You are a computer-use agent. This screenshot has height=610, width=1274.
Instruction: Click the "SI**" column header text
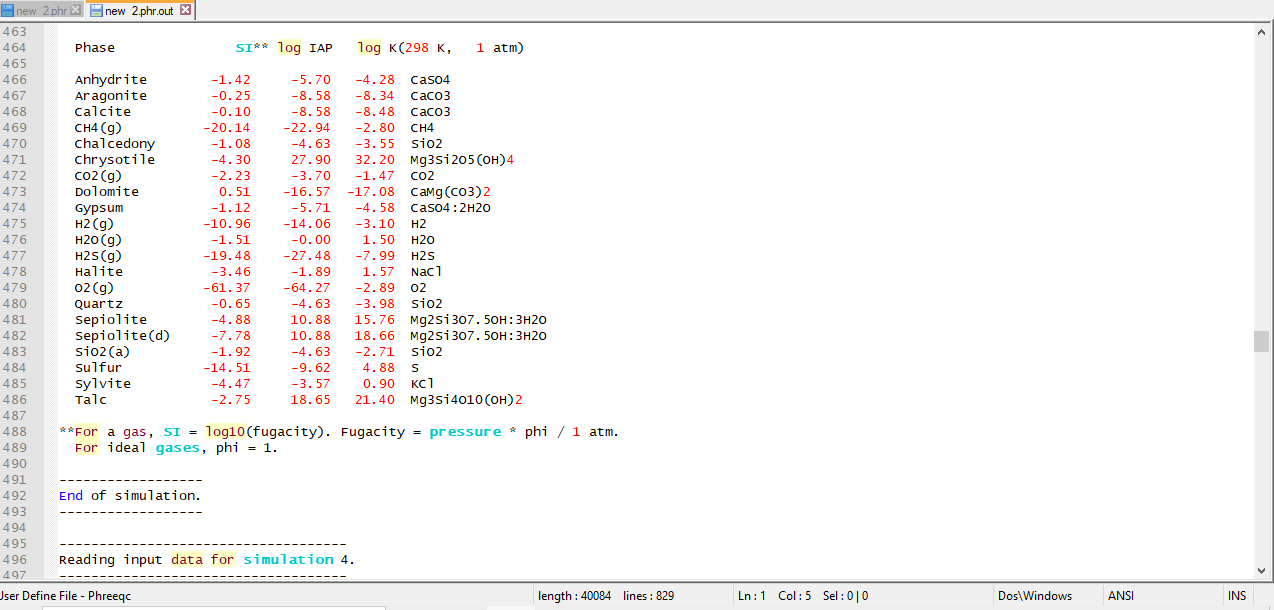(x=252, y=48)
